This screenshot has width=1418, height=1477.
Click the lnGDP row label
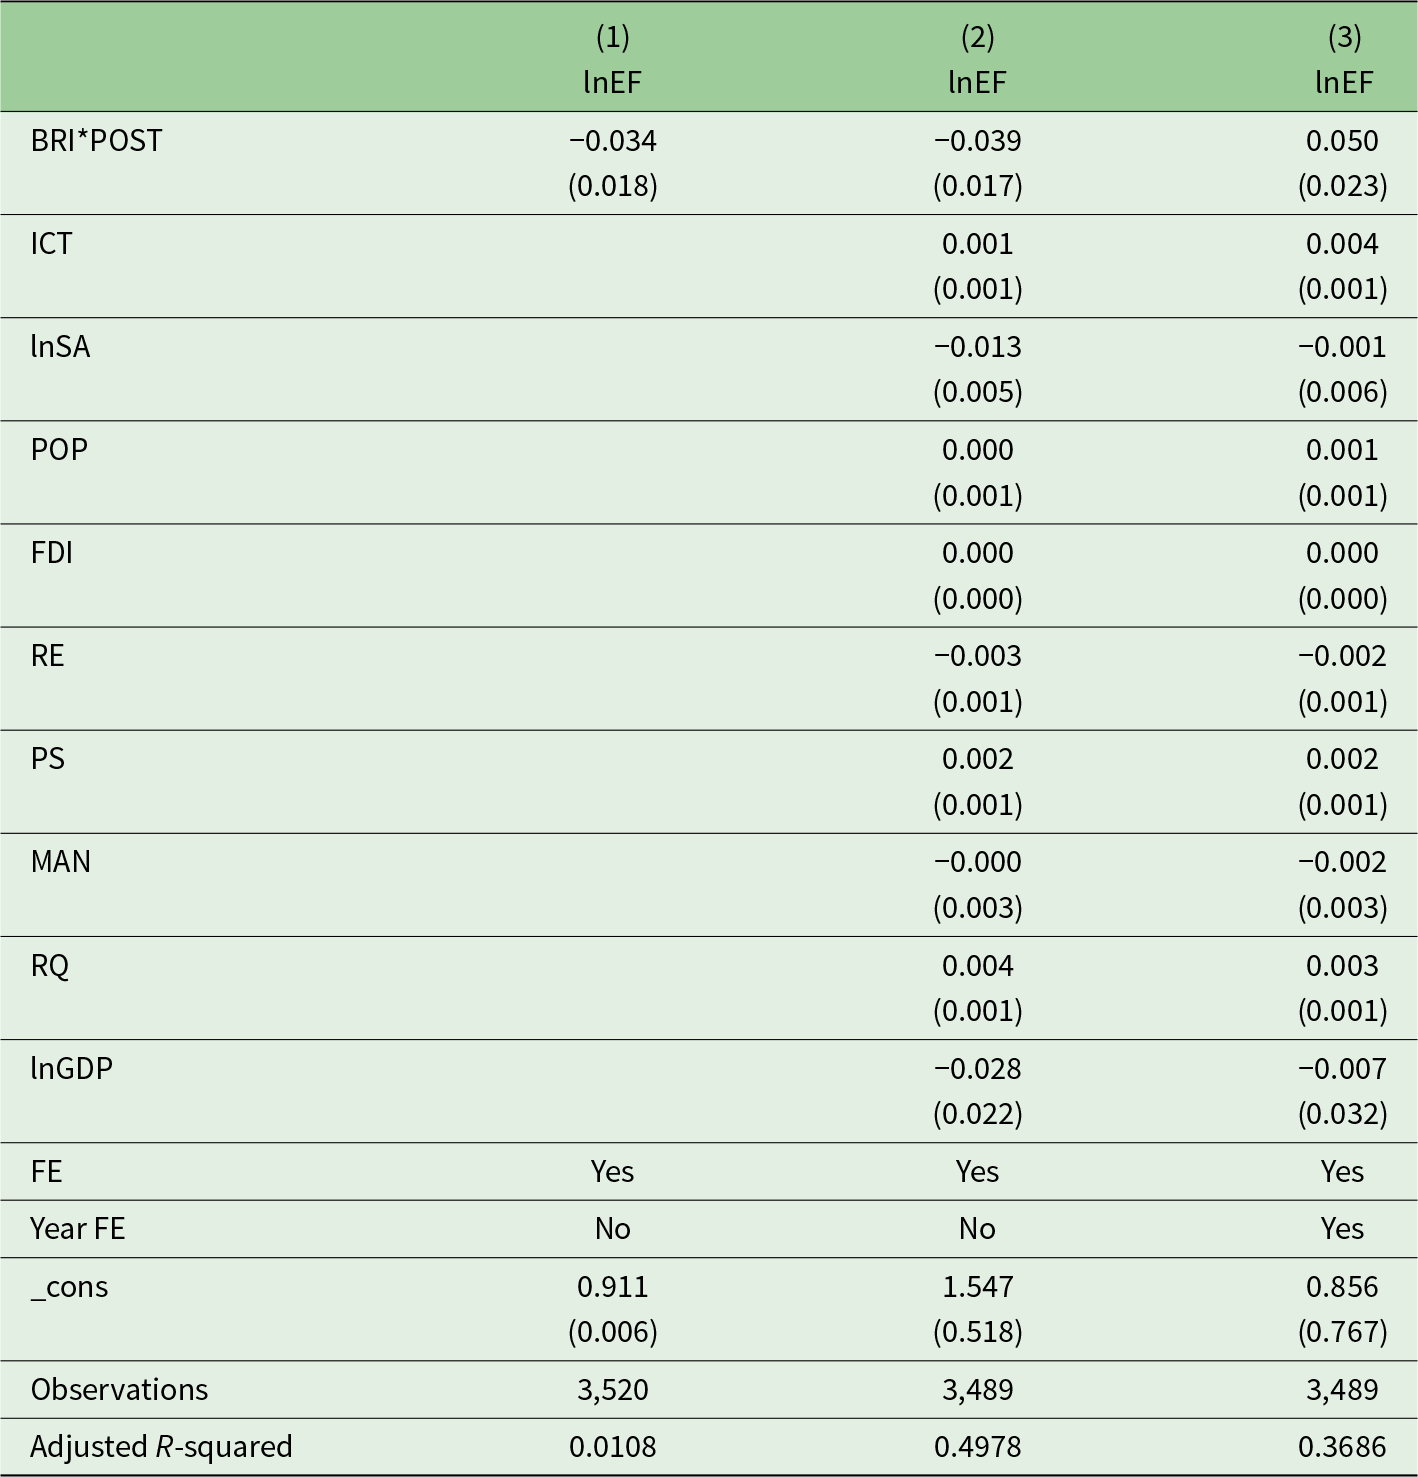tap(71, 1068)
